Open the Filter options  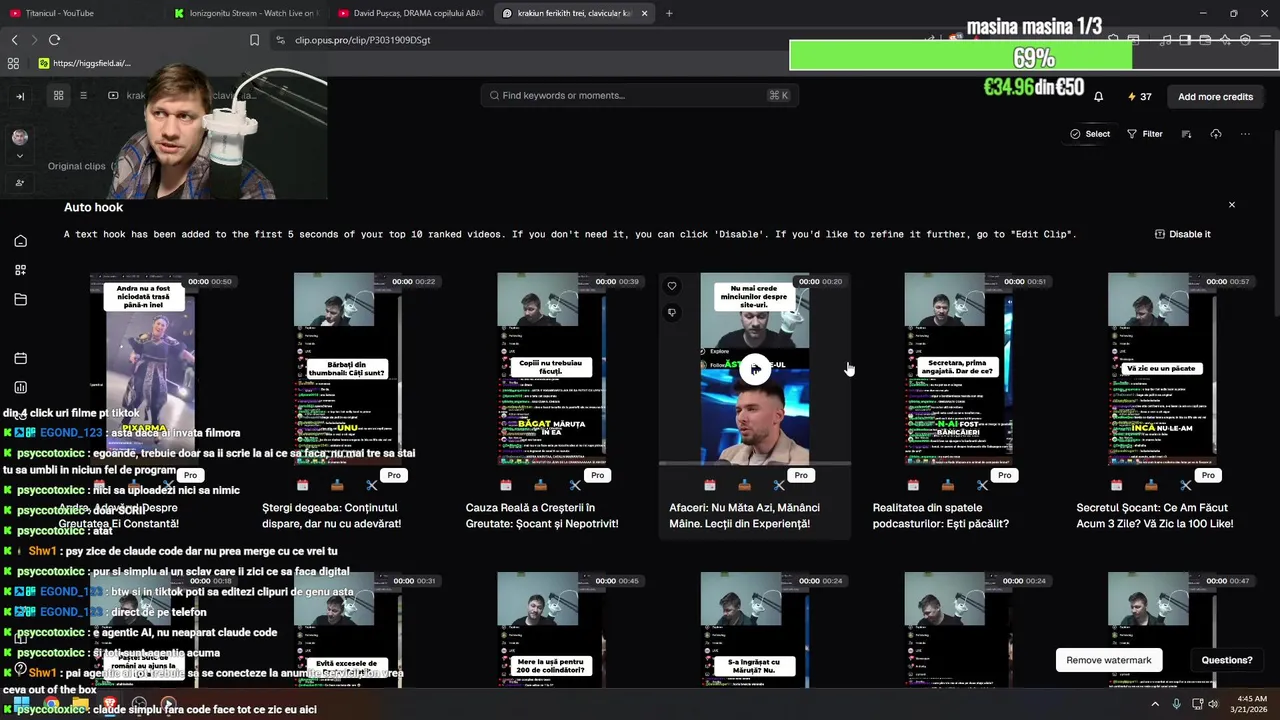pos(1145,134)
